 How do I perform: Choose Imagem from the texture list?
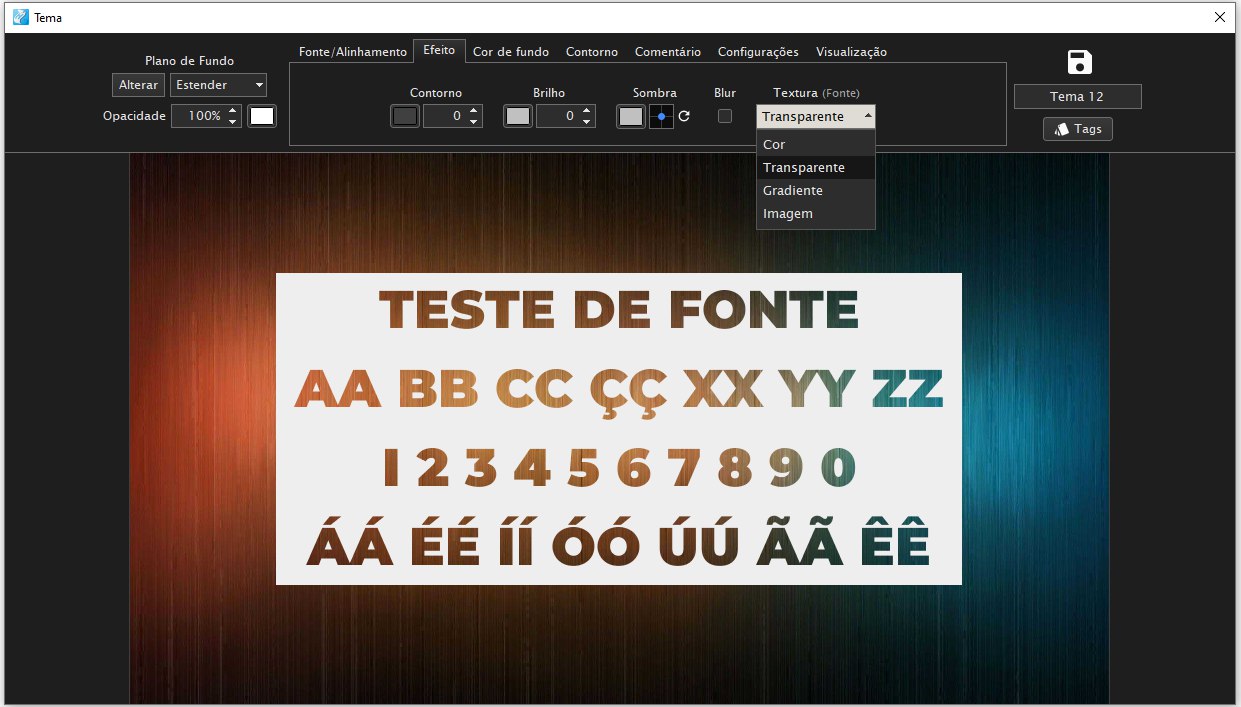(788, 213)
